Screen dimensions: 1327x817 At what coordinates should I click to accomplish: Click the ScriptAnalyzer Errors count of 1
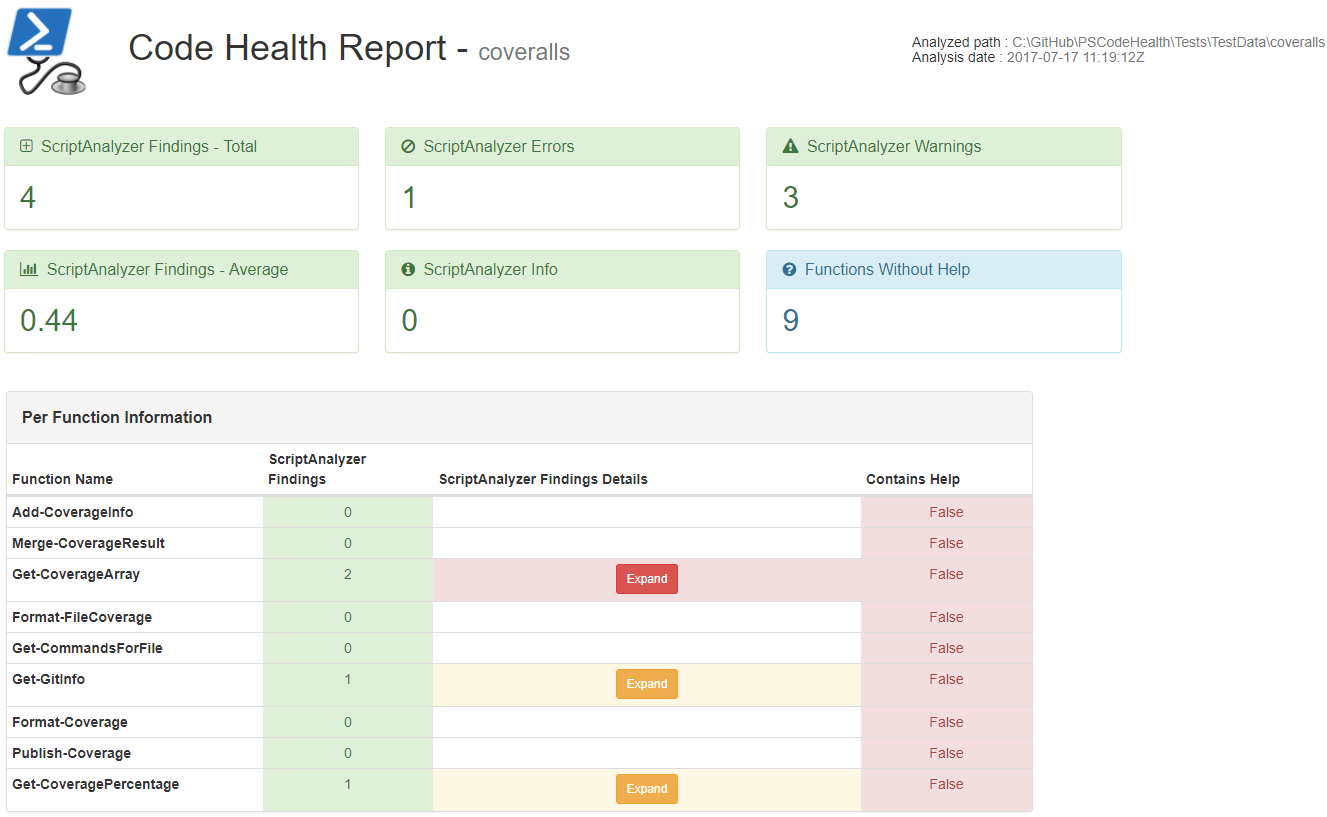408,198
